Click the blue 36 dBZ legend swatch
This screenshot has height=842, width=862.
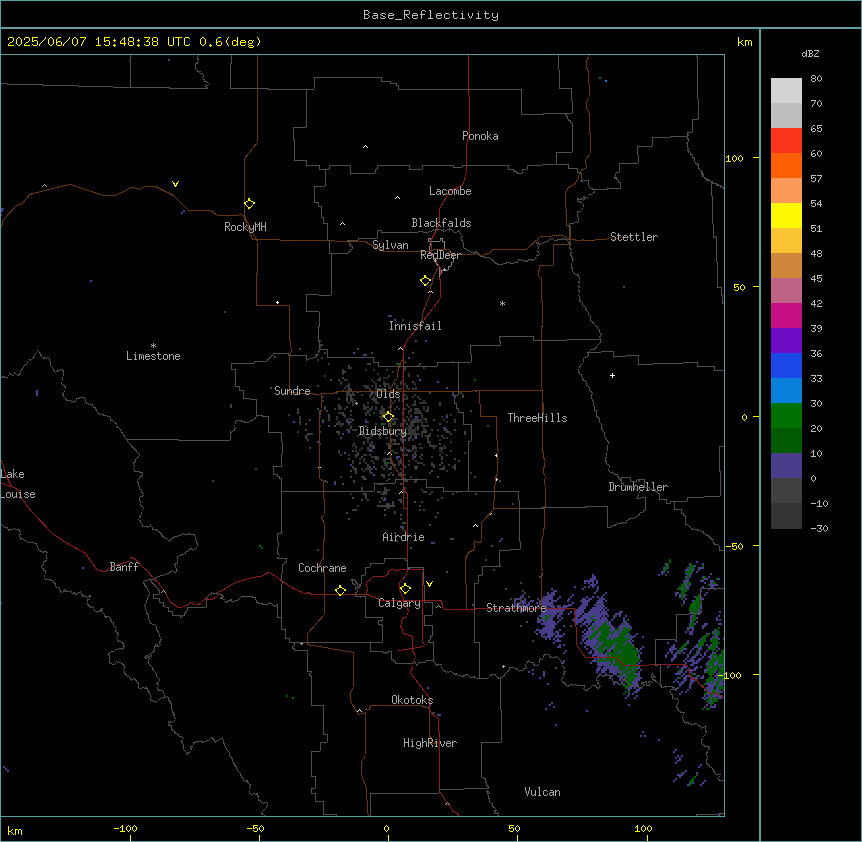(786, 365)
